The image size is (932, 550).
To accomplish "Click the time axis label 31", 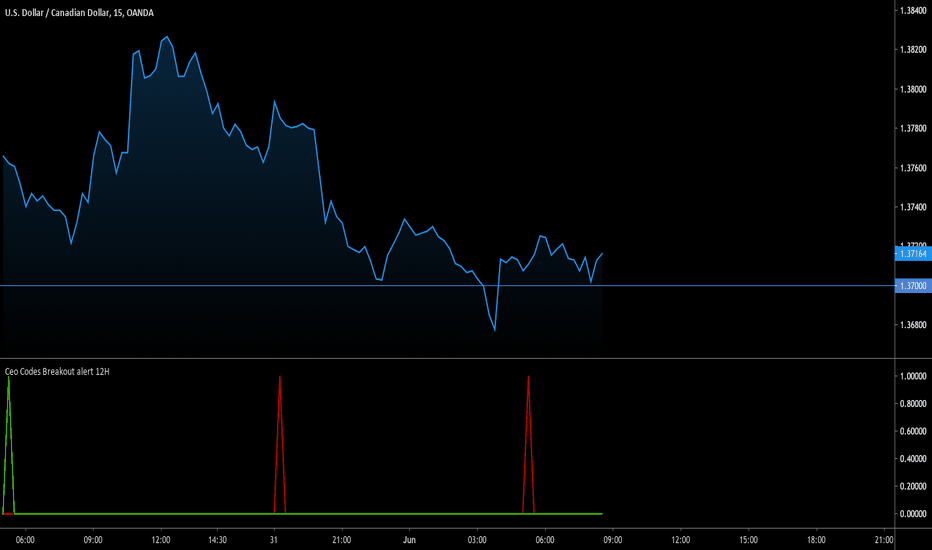I will click(x=274, y=540).
